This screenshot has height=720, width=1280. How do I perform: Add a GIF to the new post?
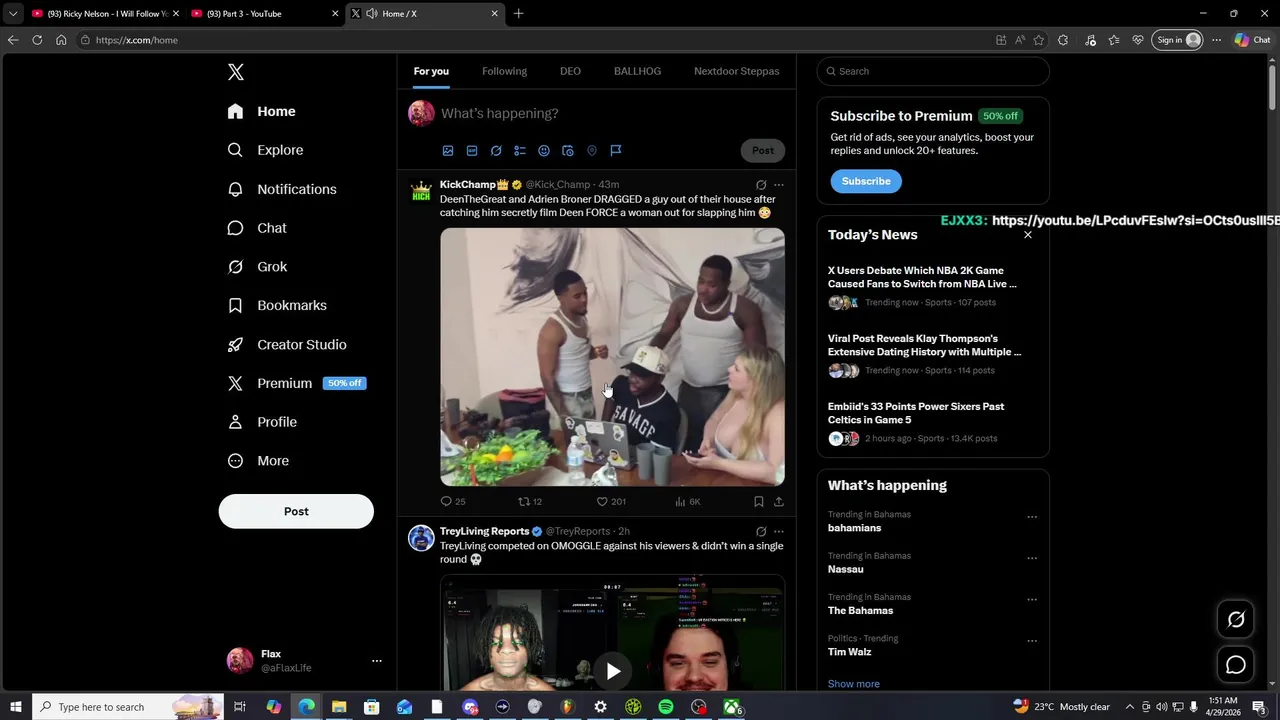(x=472, y=151)
